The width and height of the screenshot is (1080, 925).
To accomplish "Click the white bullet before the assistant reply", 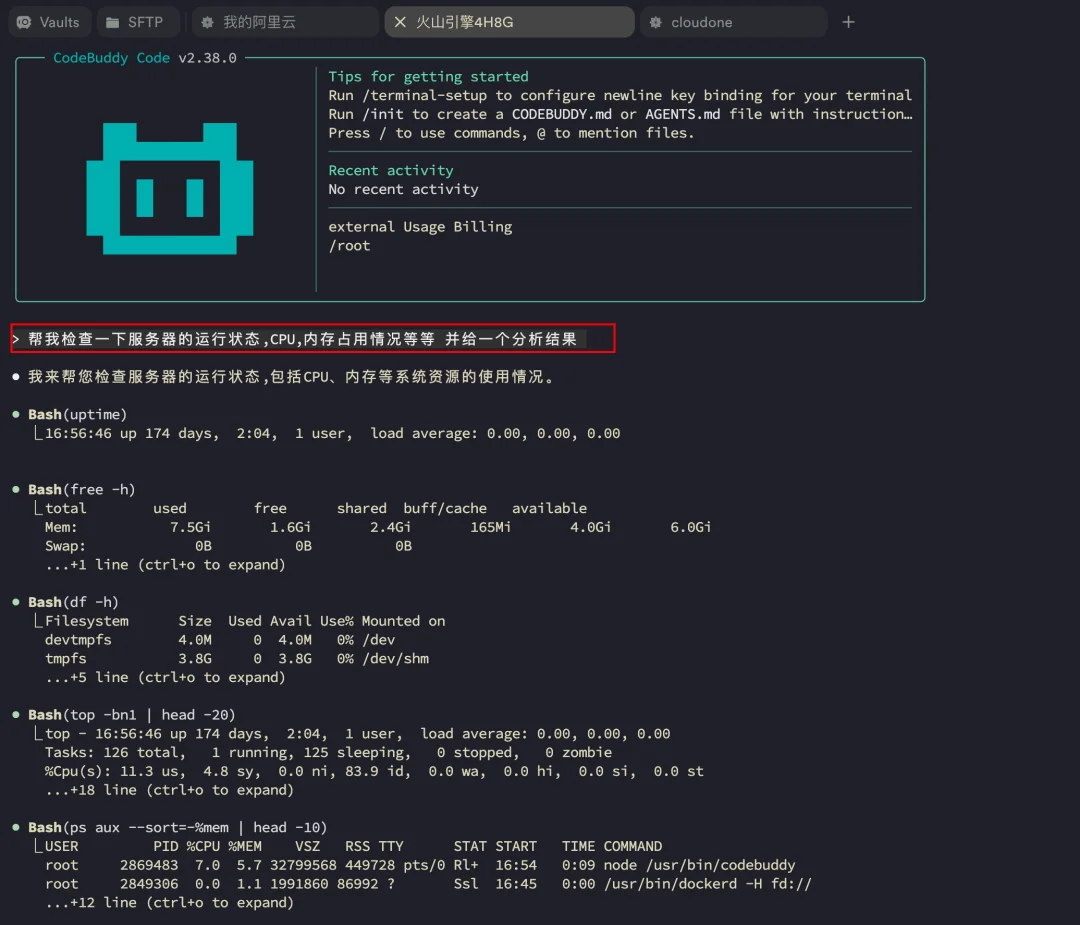I will [16, 378].
